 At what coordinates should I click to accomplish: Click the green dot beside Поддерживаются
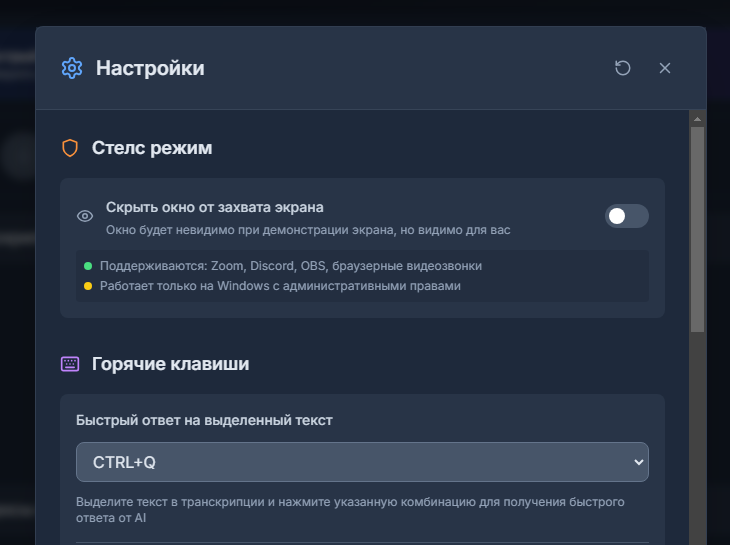tap(88, 266)
